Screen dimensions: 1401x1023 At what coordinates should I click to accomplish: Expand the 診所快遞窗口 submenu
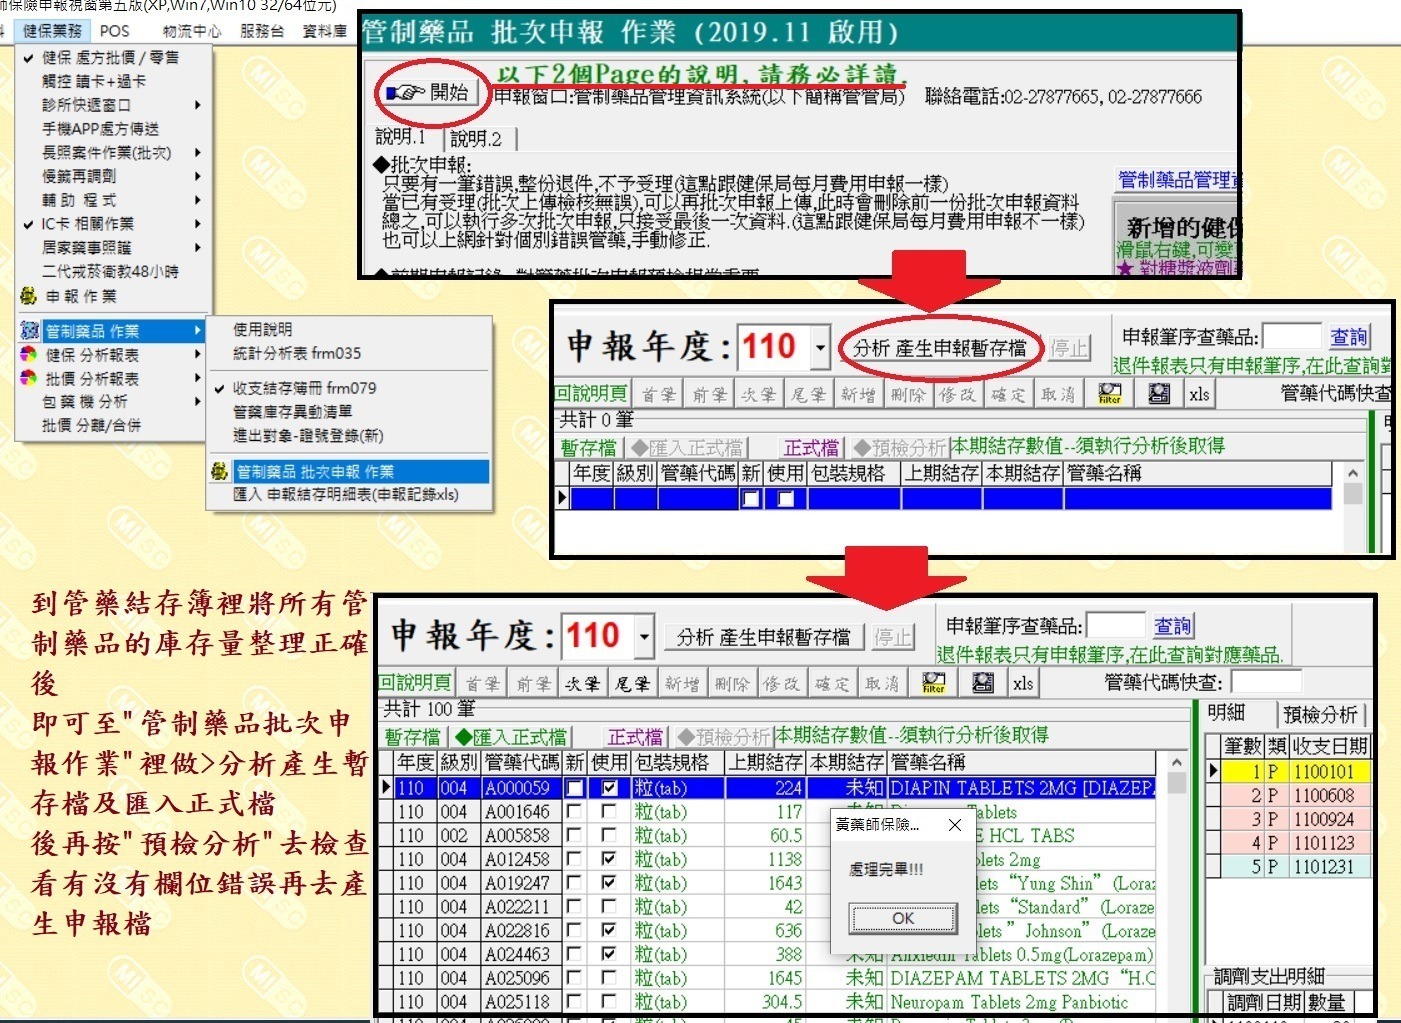click(197, 105)
